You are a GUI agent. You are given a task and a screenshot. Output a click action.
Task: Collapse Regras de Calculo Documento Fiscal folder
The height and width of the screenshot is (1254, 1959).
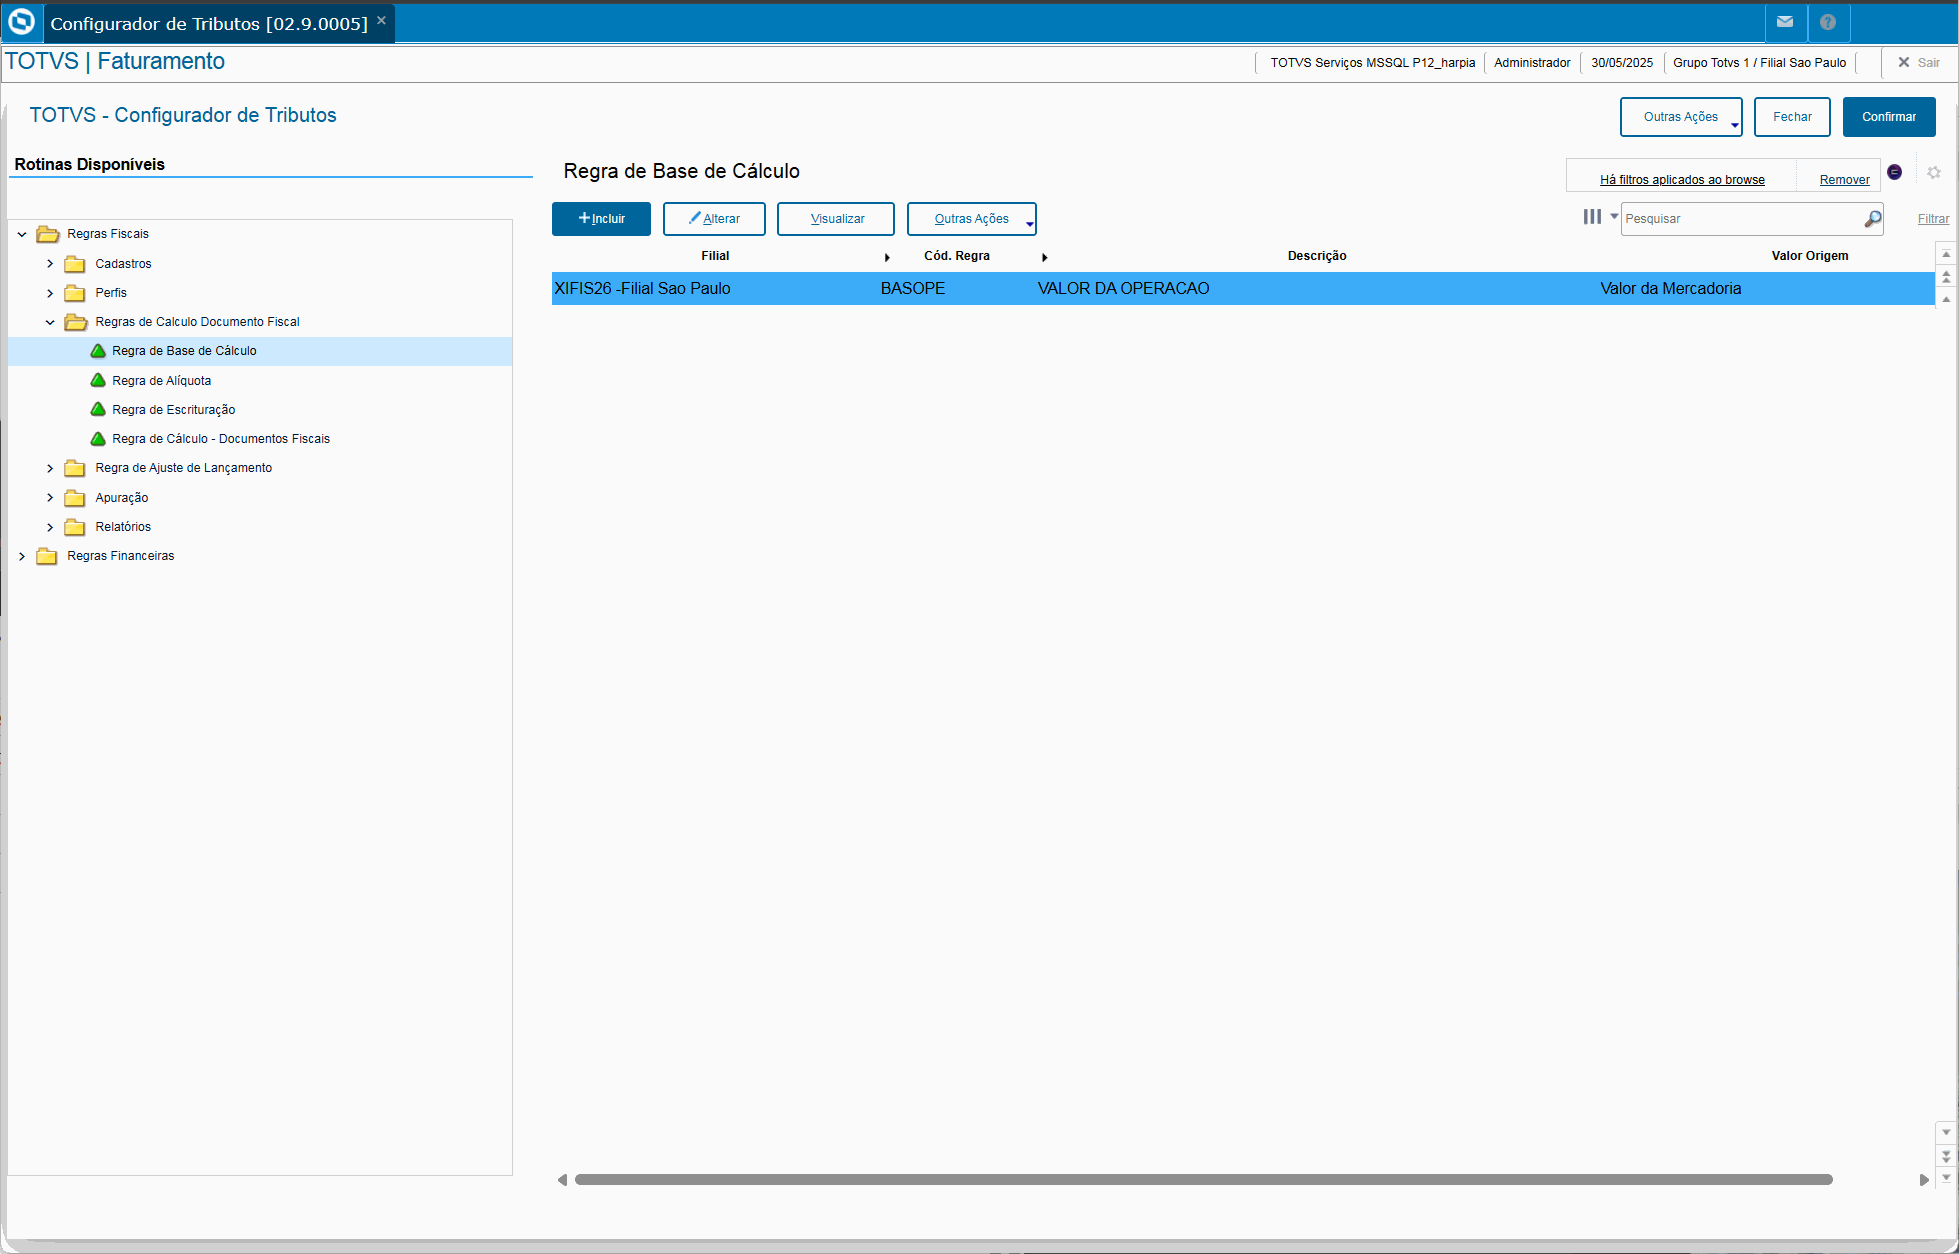[x=50, y=322]
